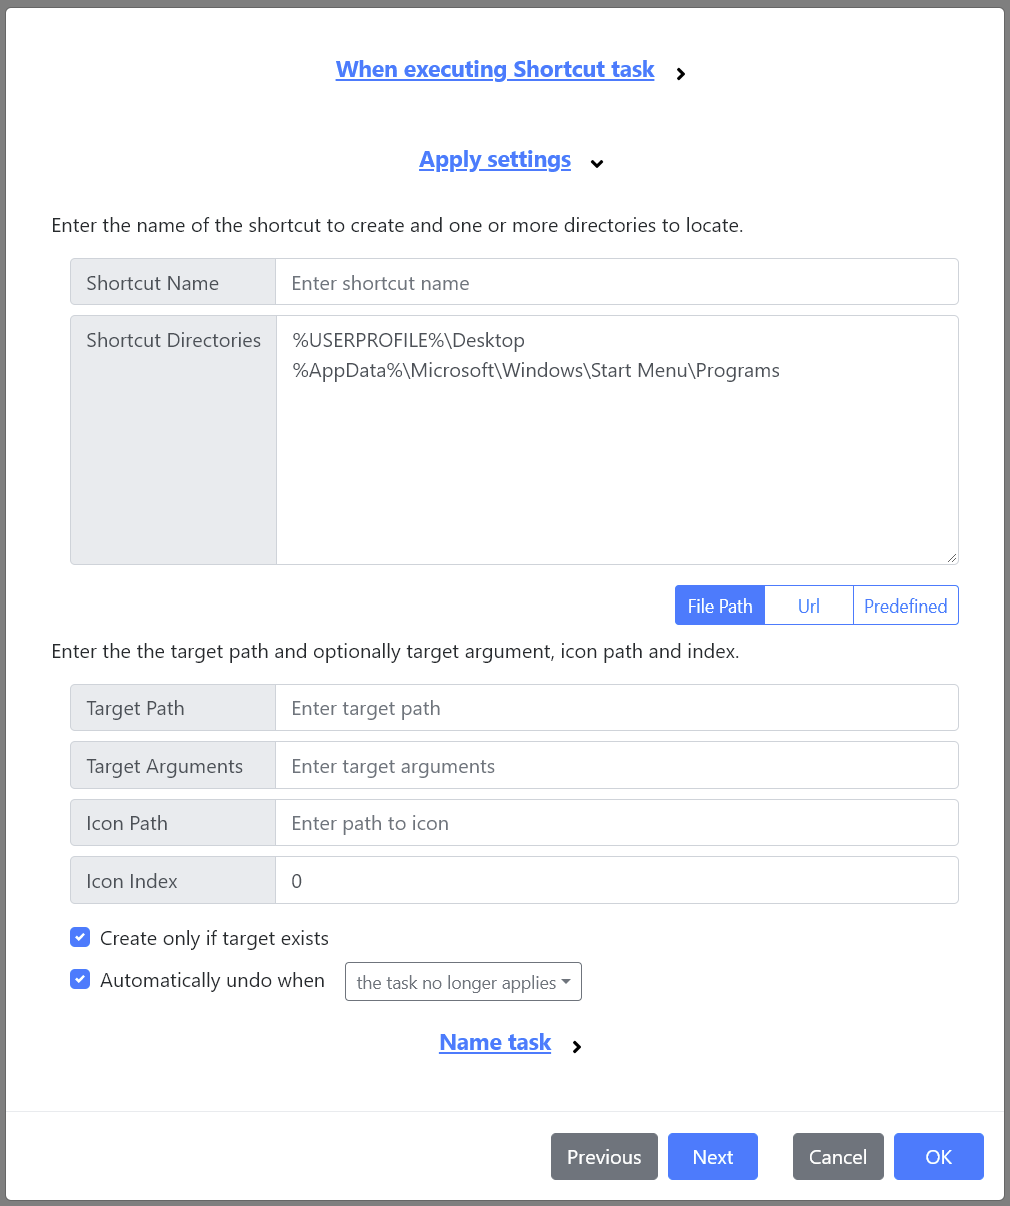Open the task no longer applies dropdown
The image size is (1010, 1206).
coord(462,981)
